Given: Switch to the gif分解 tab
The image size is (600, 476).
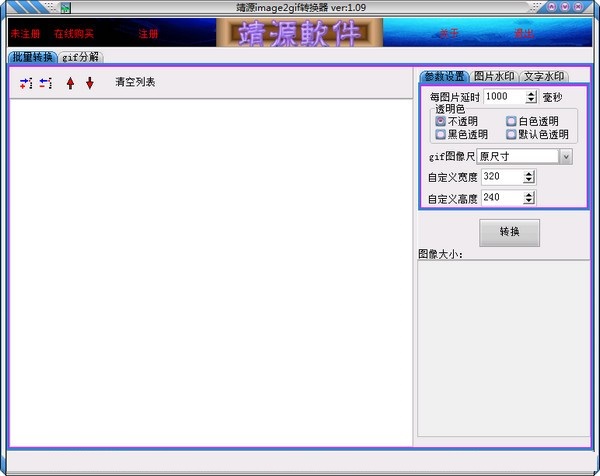Looking at the screenshot, I should [82, 57].
